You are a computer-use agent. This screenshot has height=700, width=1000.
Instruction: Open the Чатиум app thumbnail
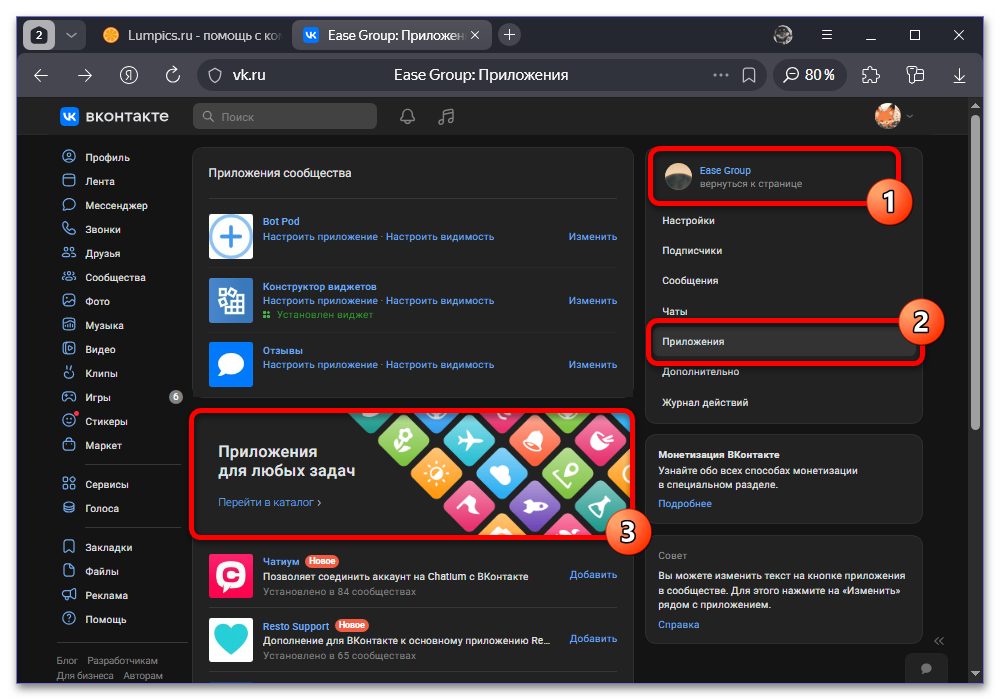[x=231, y=576]
